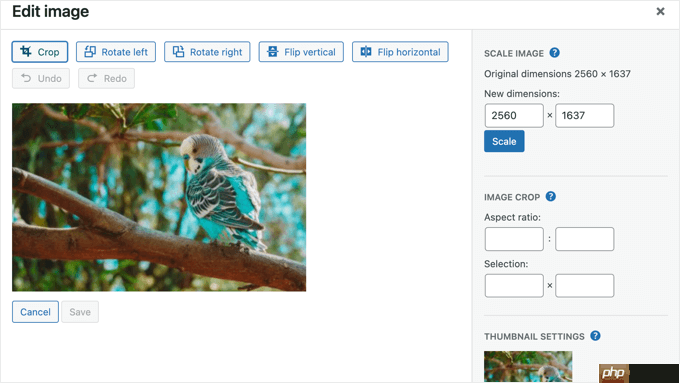The height and width of the screenshot is (383, 680).
Task: Click the parakeet image in the editor
Action: tap(159, 197)
